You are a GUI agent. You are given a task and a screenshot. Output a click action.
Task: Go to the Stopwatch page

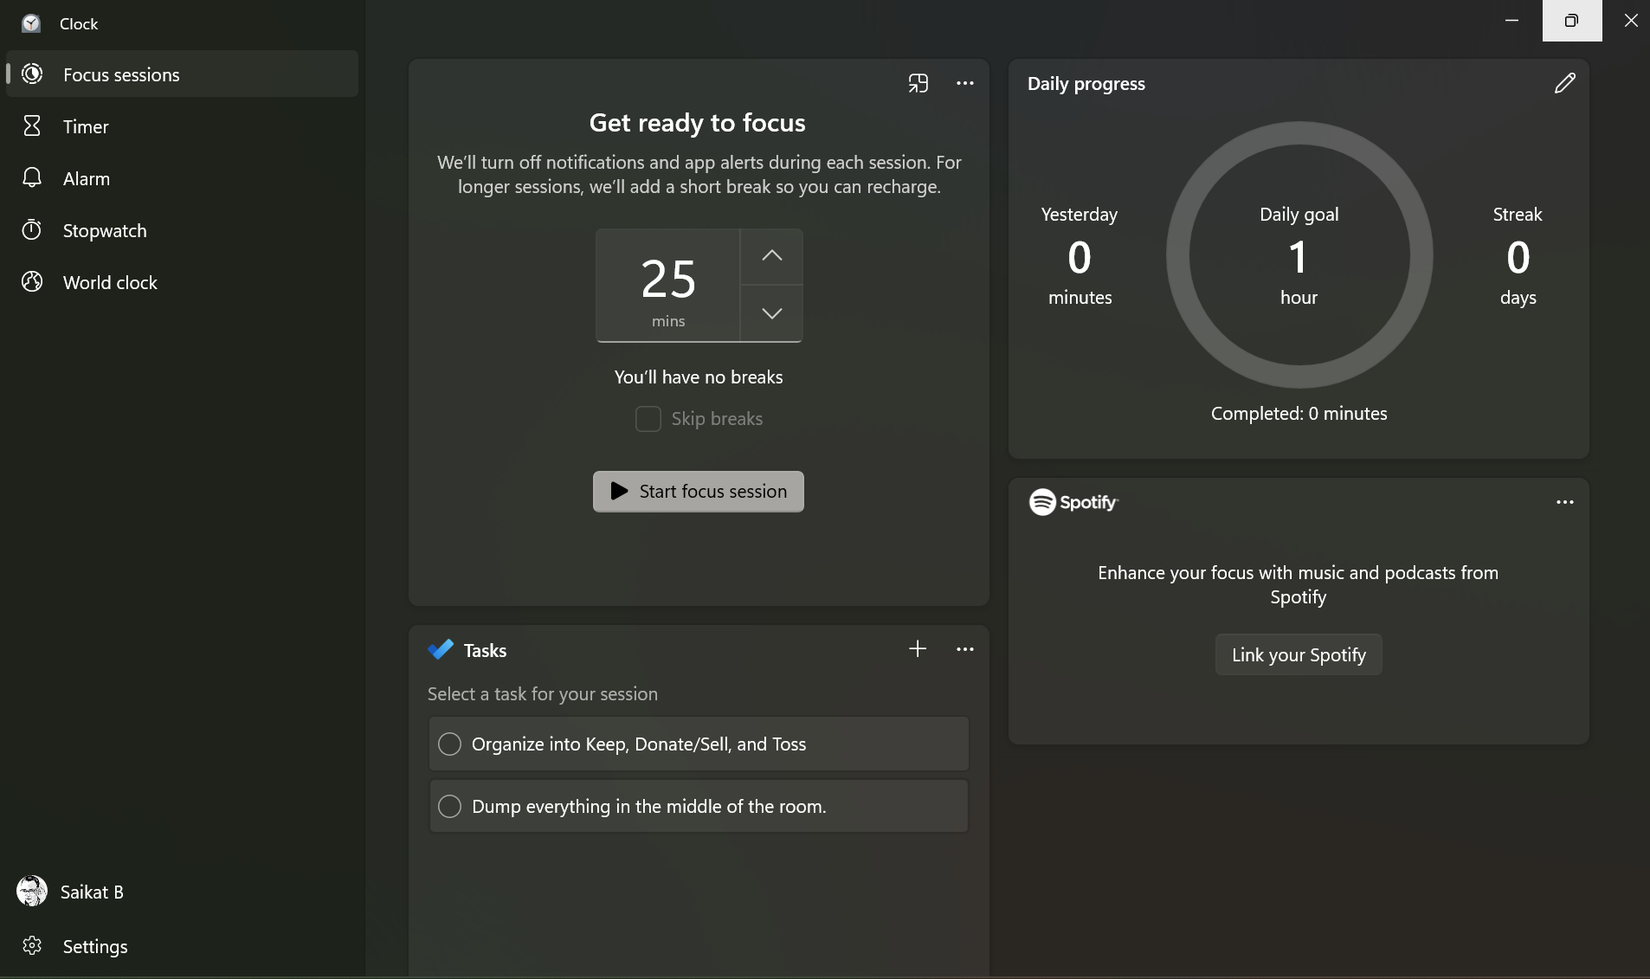(x=104, y=231)
